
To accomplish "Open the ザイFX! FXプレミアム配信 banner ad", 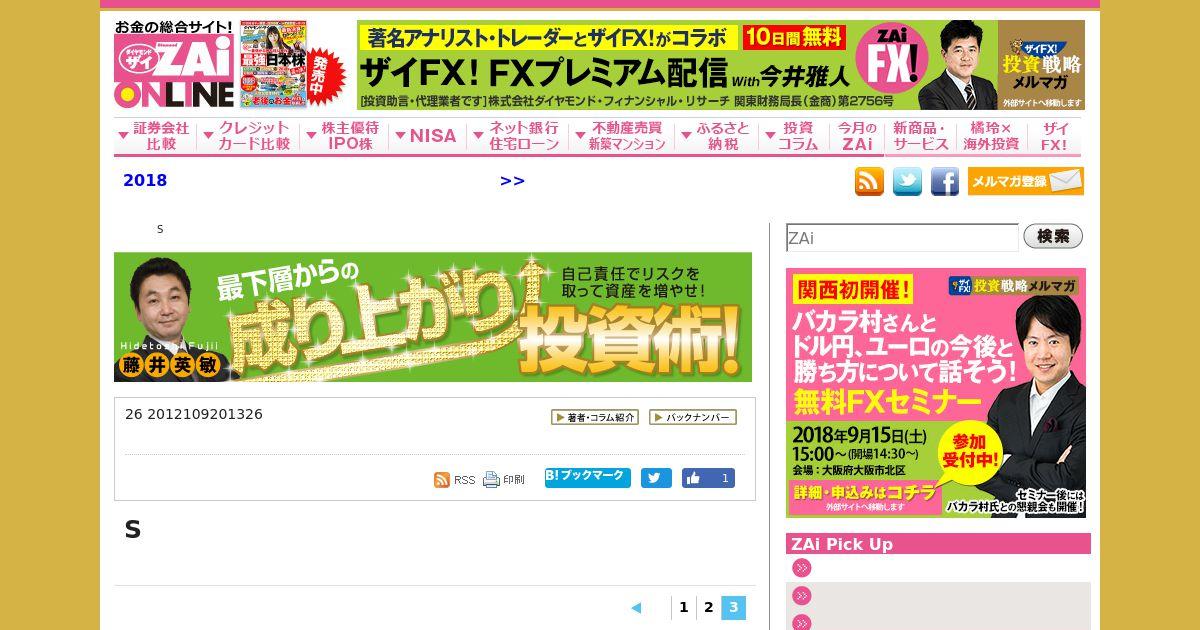I will pyautogui.click(x=677, y=65).
